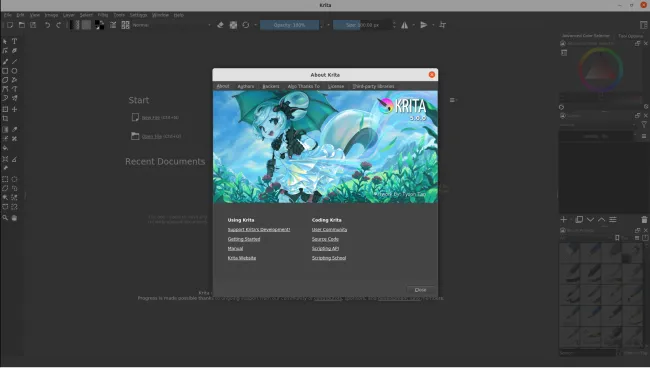The height and width of the screenshot is (369, 650).
Task: Toggle horizontal mirror tool
Action: pyautogui.click(x=404, y=25)
